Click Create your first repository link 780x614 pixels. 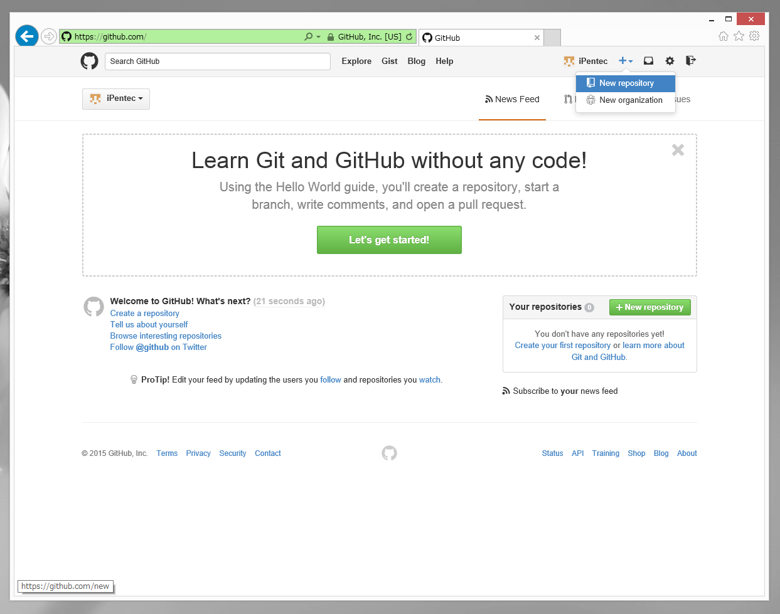tap(562, 345)
